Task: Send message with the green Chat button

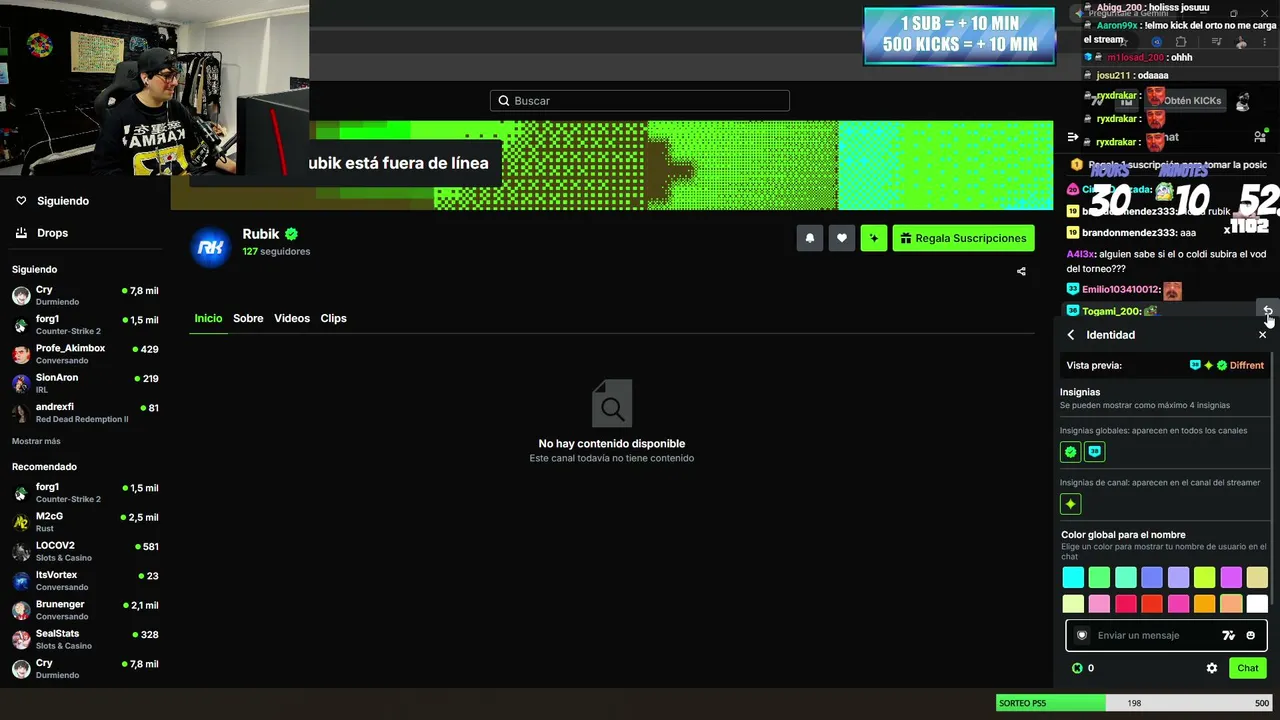Action: click(x=1248, y=668)
